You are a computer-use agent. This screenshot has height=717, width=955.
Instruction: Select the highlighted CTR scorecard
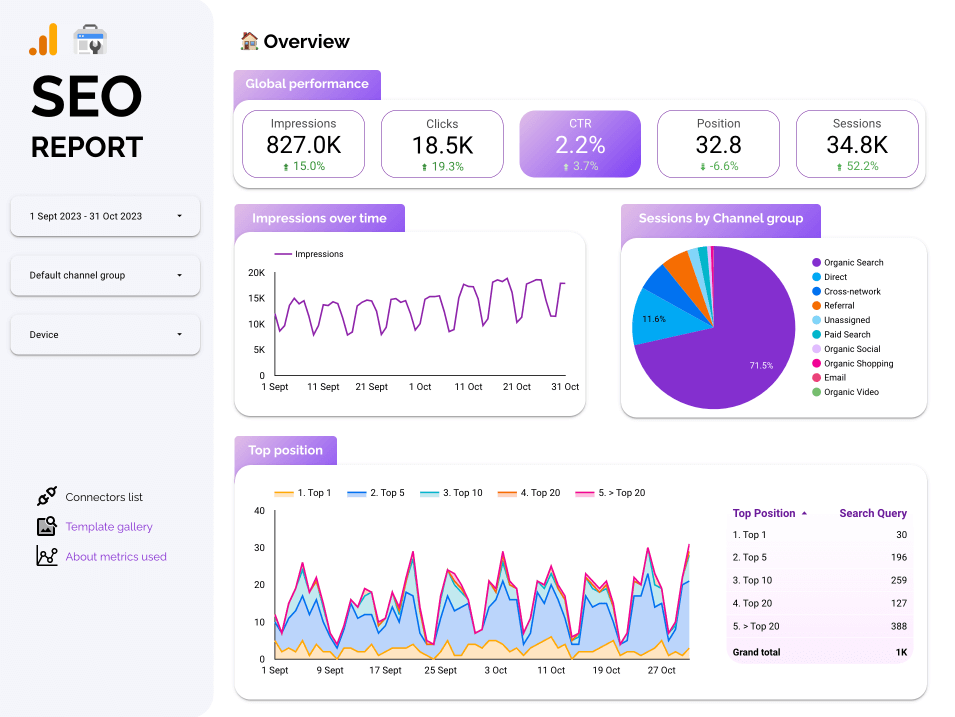click(x=580, y=144)
